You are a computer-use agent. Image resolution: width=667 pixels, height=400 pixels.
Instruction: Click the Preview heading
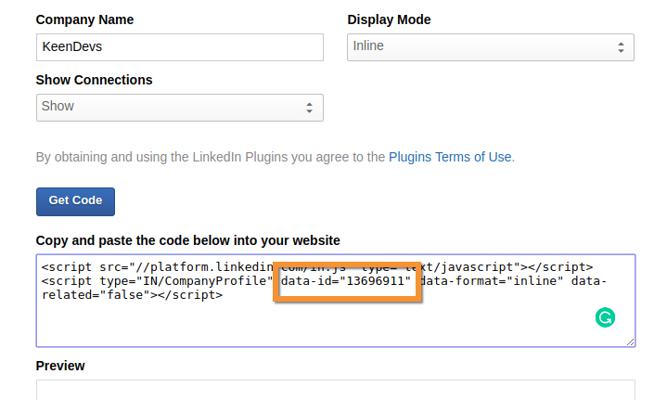click(60, 366)
